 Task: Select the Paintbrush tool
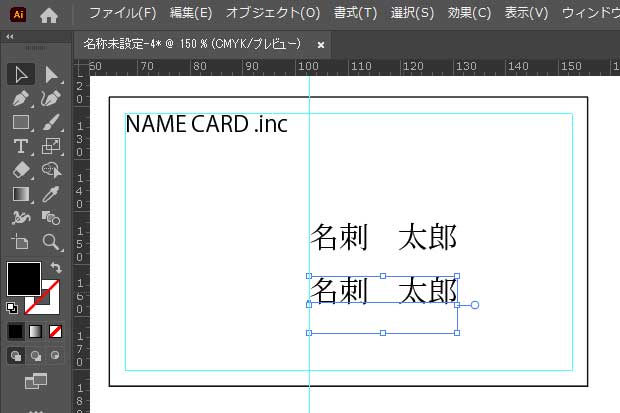(51, 122)
